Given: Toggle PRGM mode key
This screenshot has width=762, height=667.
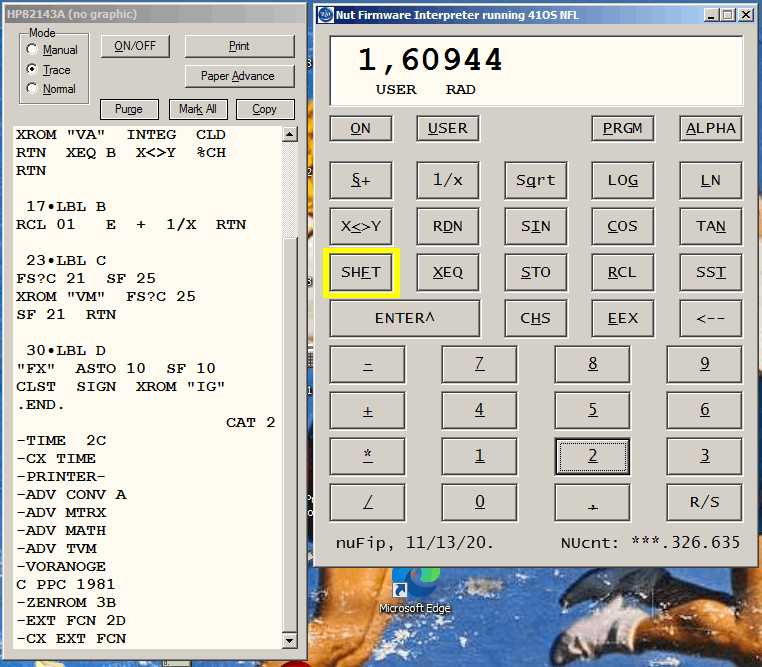Looking at the screenshot, I should point(623,128).
